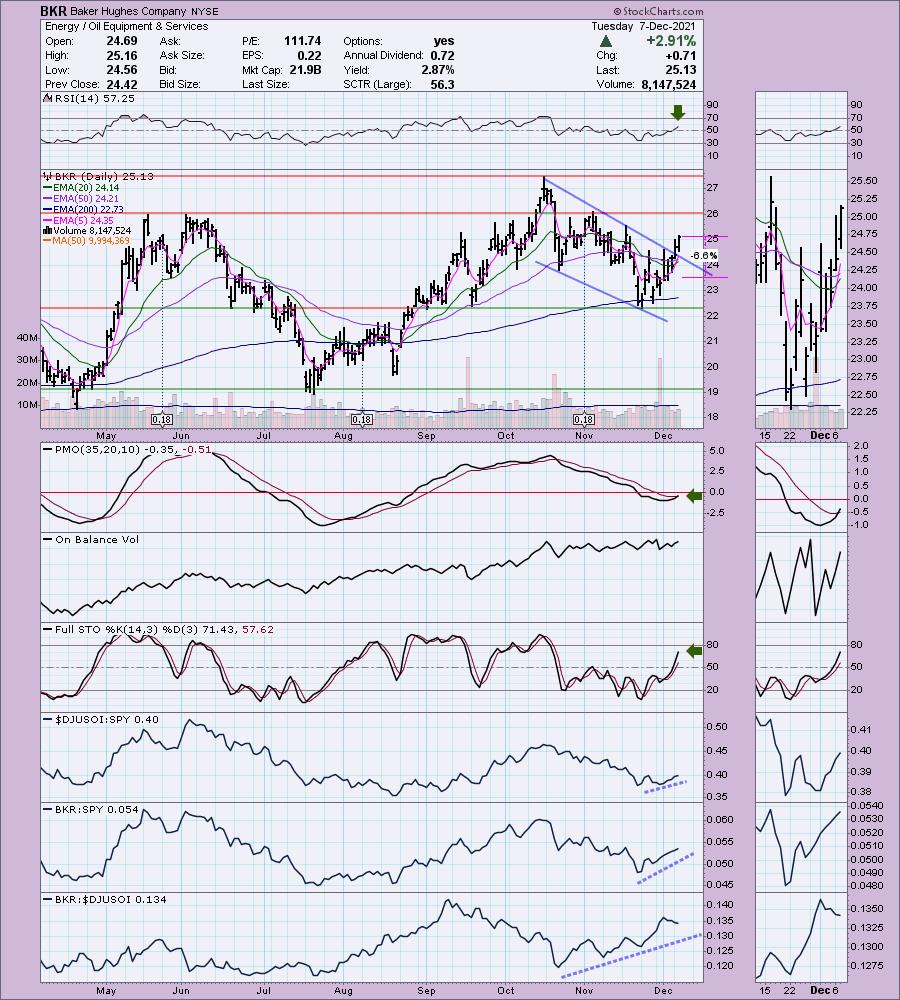The height and width of the screenshot is (1000, 900).
Task: Click the small icon beside RSI(14) label
Action: point(47,98)
